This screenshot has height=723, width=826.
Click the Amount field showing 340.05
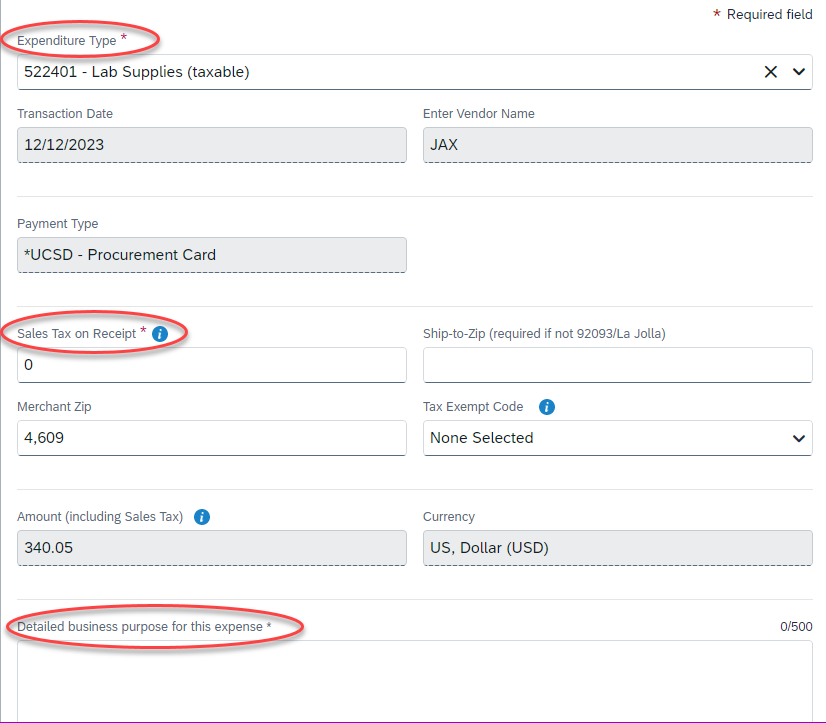211,548
